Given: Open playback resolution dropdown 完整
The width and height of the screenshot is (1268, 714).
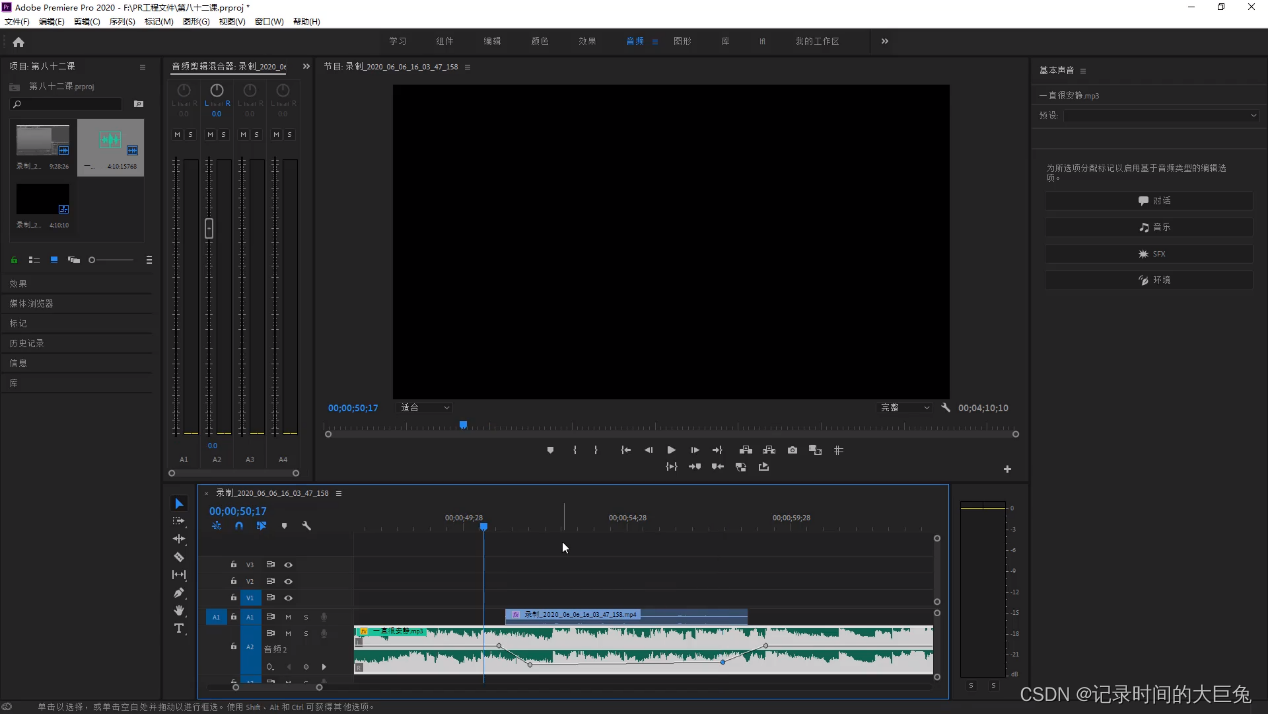Looking at the screenshot, I should click(x=905, y=408).
